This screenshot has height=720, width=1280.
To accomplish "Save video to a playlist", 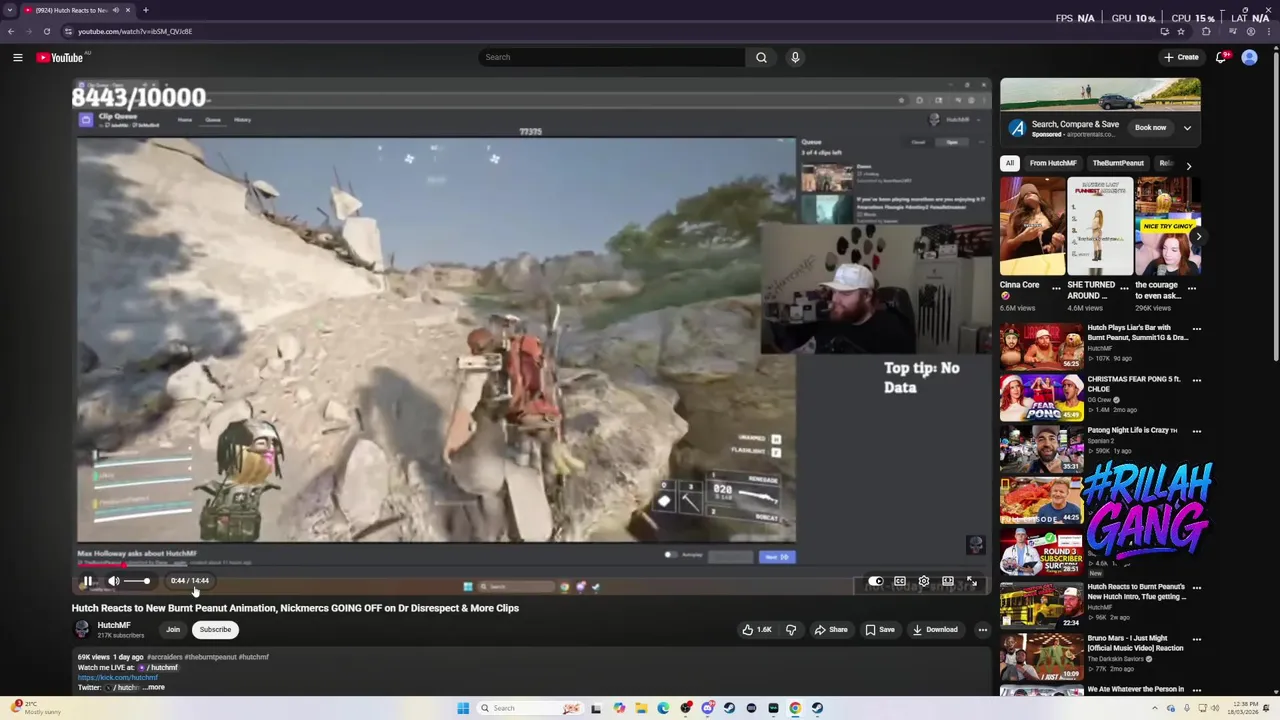I will 880,630.
